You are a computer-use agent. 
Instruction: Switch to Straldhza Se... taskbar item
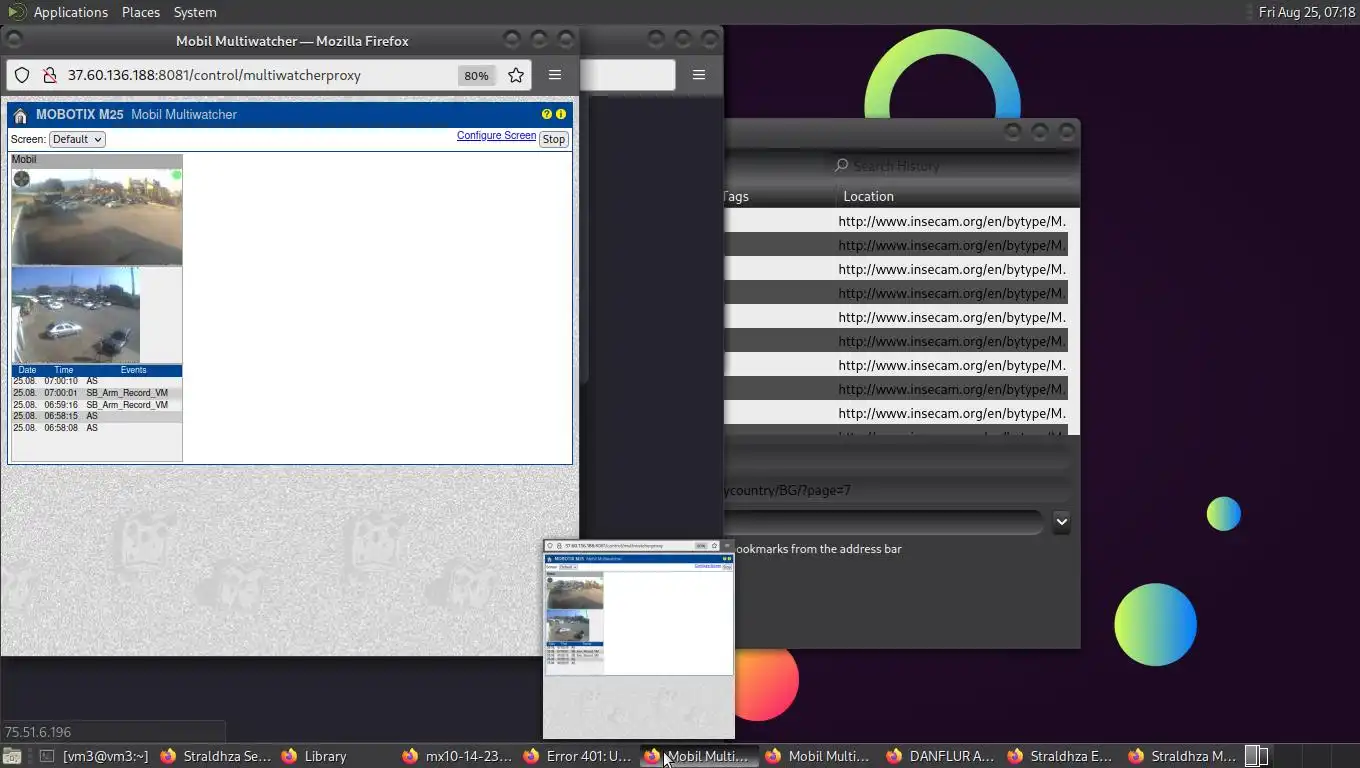(215, 756)
